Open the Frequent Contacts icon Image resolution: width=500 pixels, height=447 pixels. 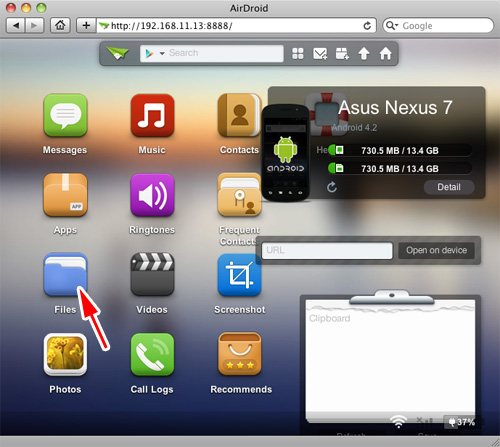239,195
